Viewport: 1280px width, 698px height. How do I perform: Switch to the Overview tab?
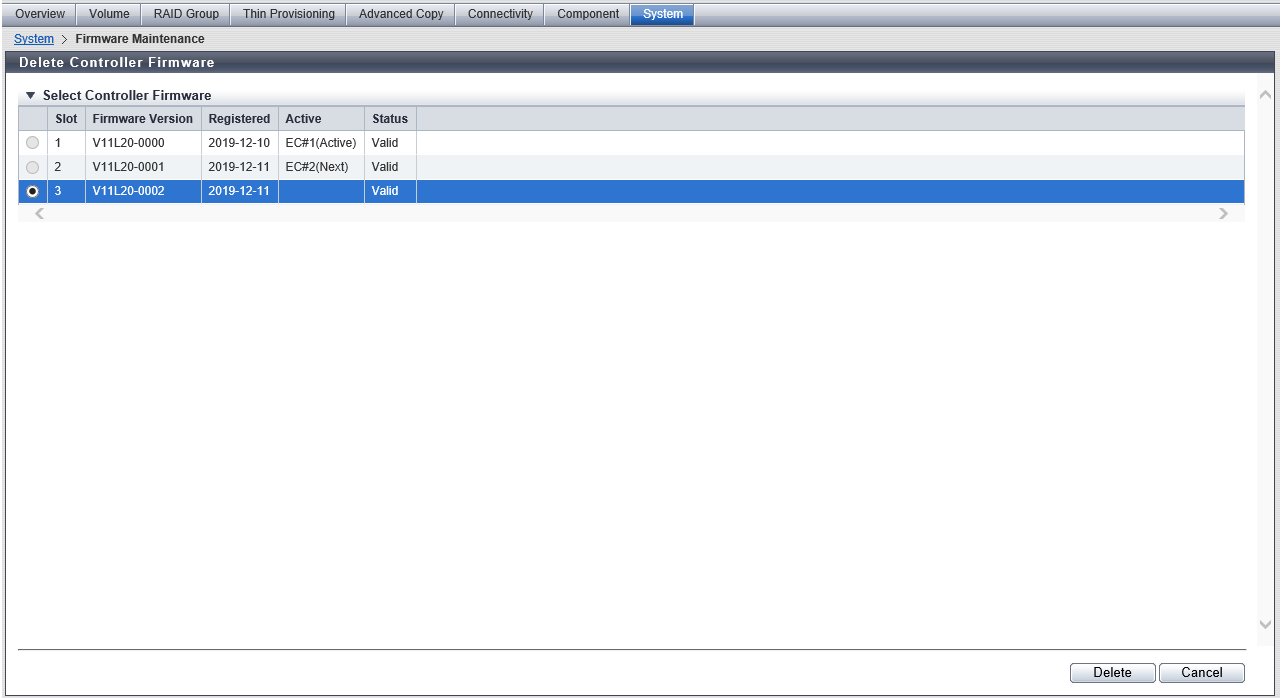[40, 14]
